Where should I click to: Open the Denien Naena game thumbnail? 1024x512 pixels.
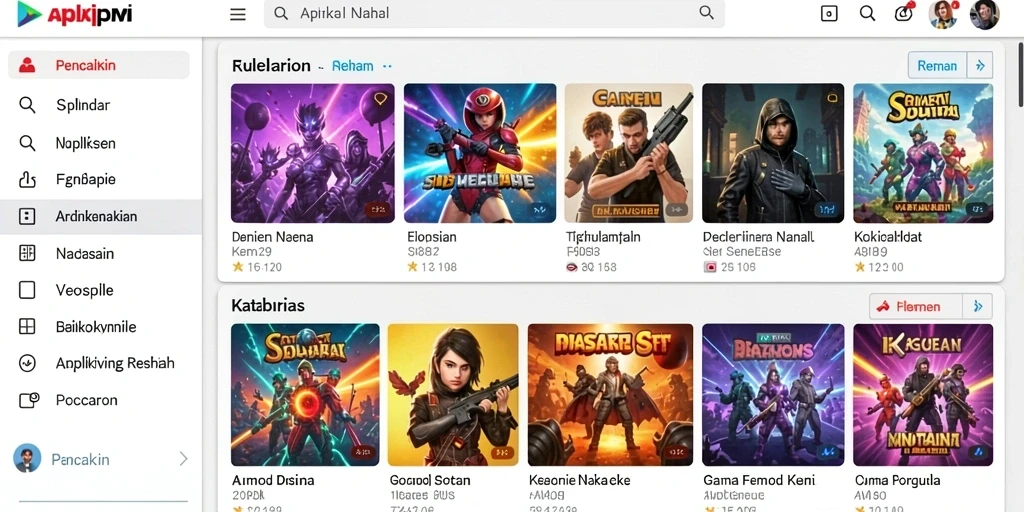point(313,153)
